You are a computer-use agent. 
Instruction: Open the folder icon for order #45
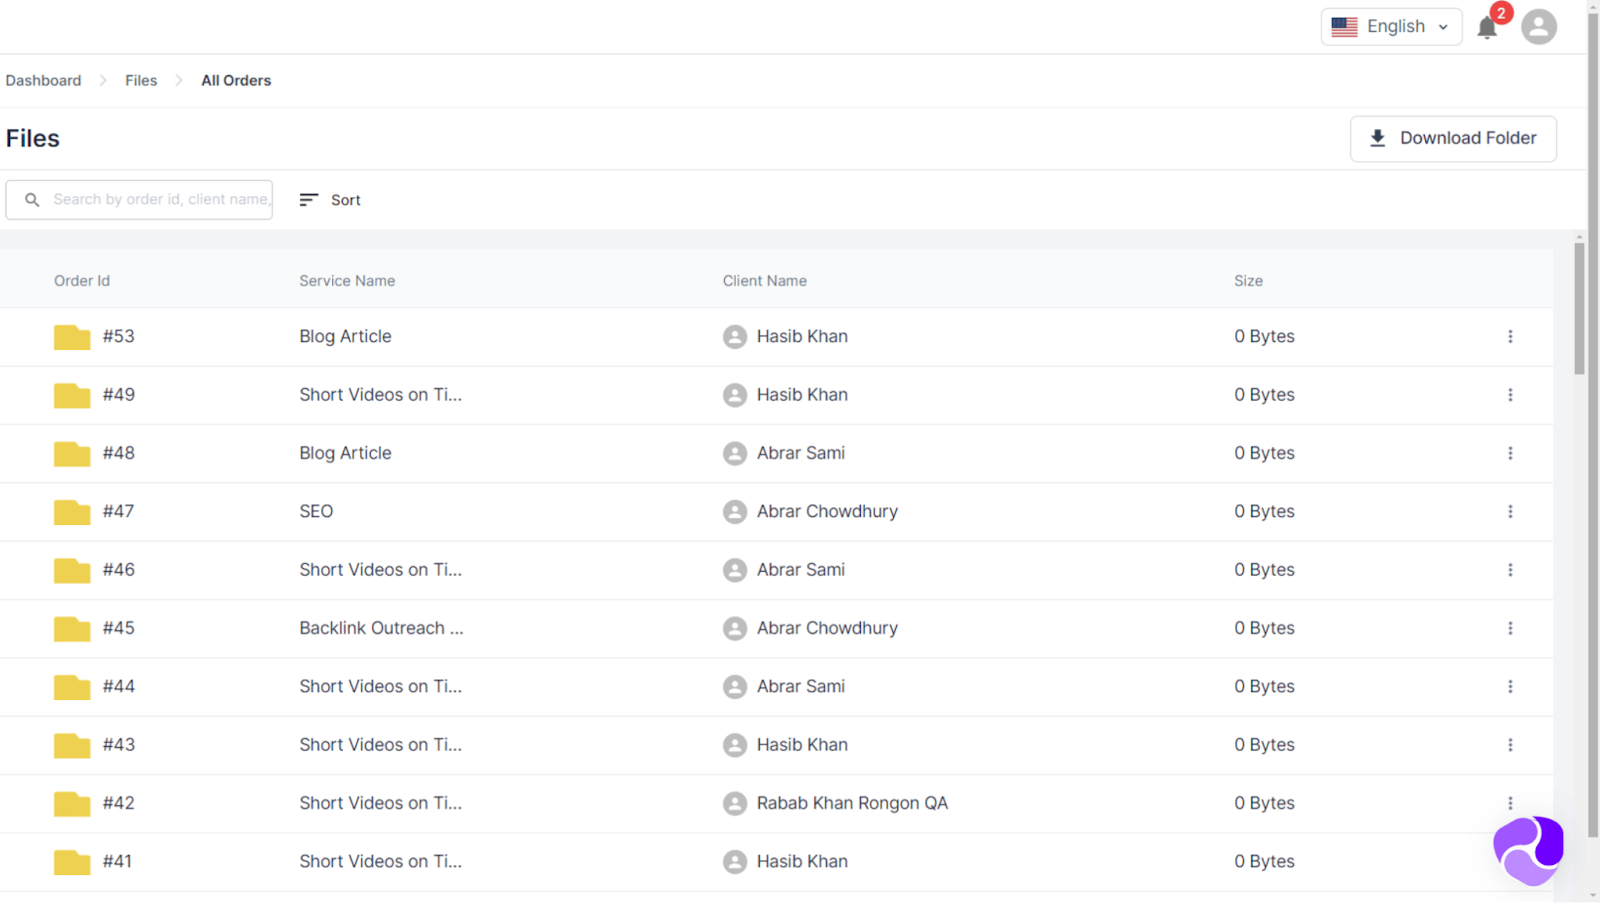point(72,629)
